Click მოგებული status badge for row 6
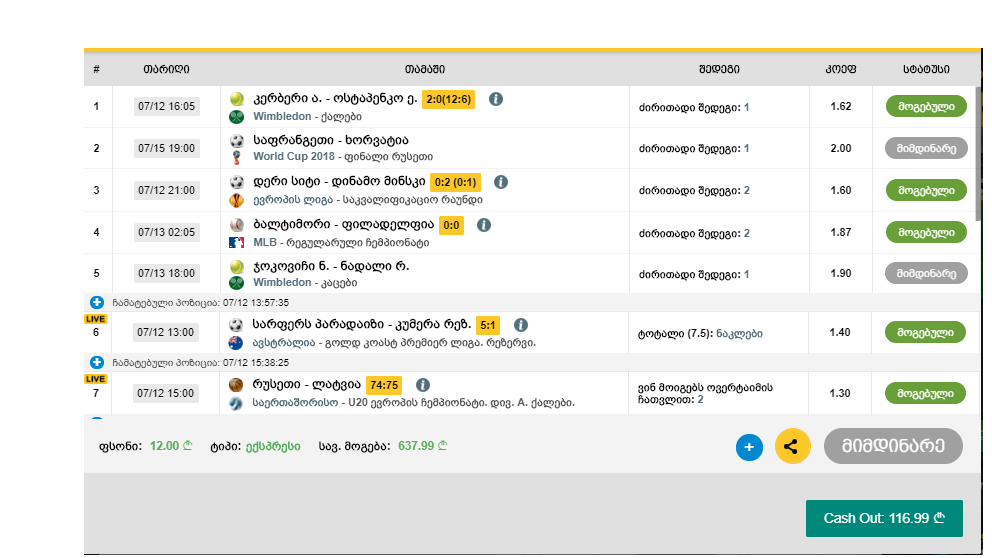Image resolution: width=992 pixels, height=558 pixels. coord(925,332)
